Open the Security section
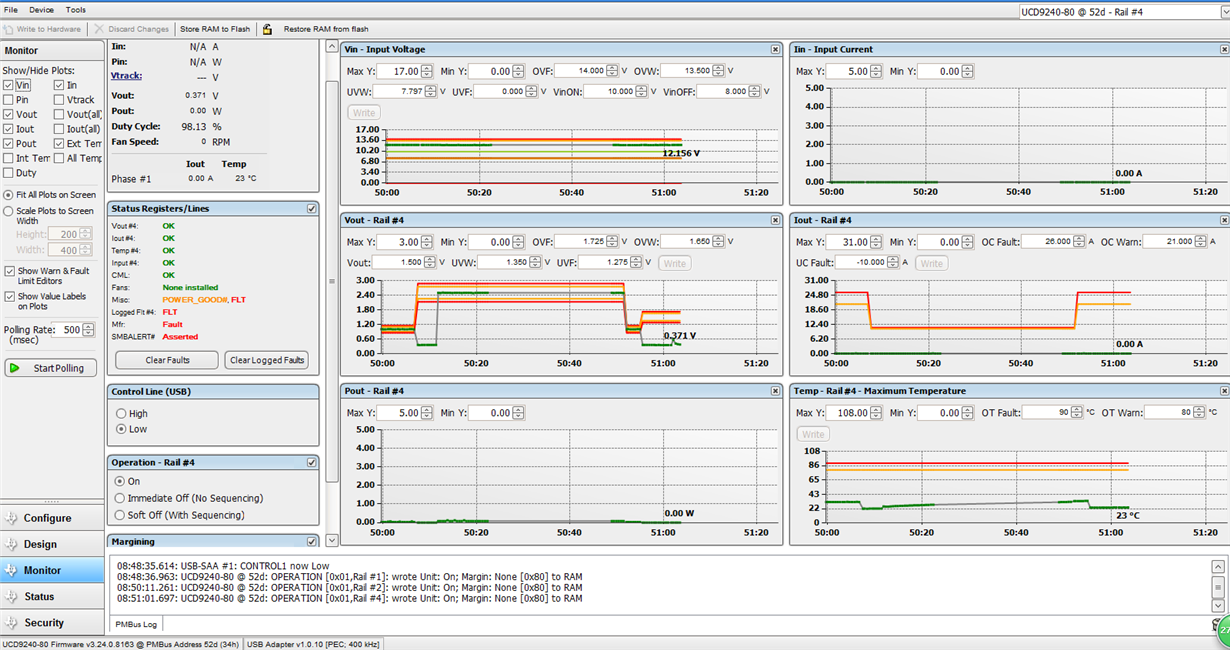Viewport: 1230px width, 650px height. point(51,622)
